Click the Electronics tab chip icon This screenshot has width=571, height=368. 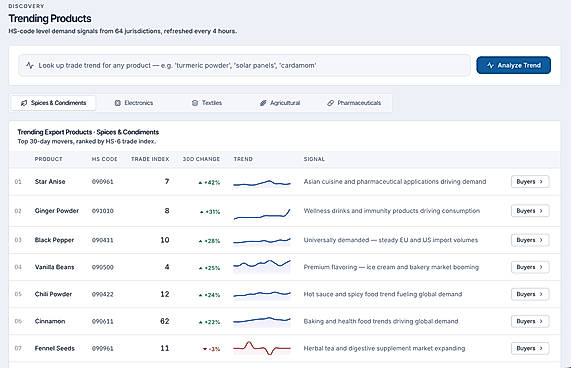pos(118,103)
